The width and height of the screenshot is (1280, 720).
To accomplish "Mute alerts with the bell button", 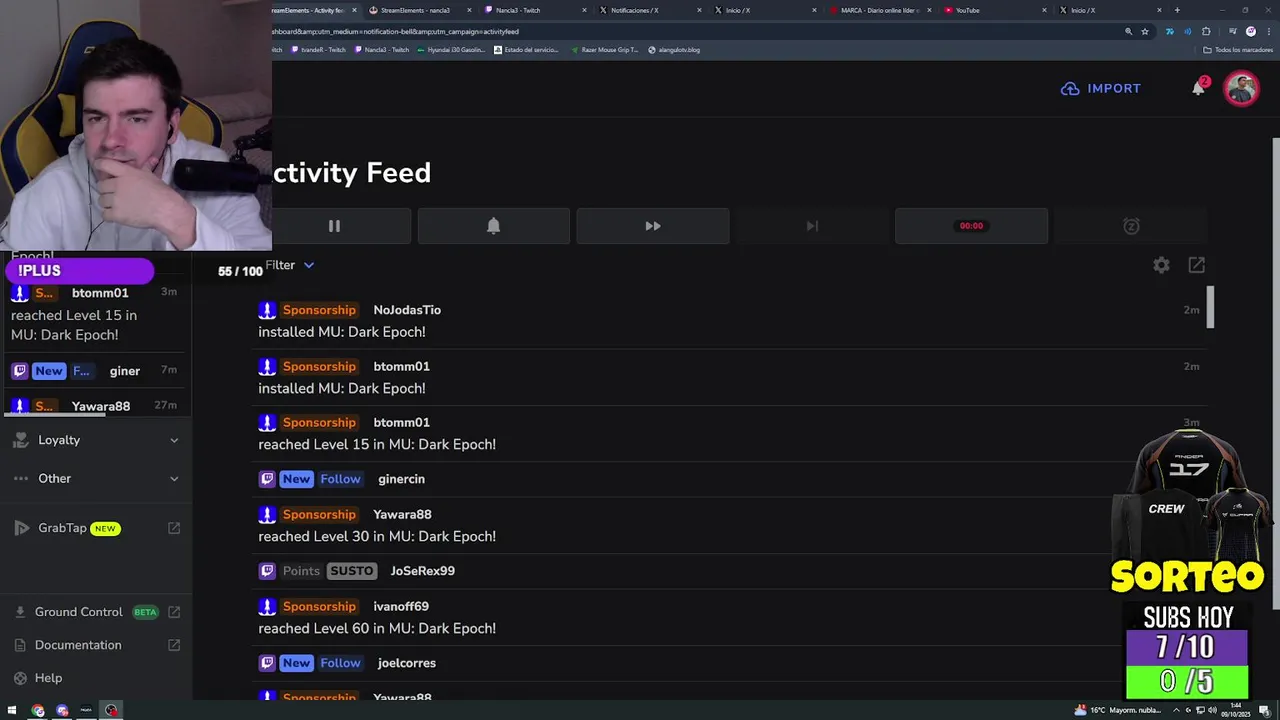I will point(493,226).
